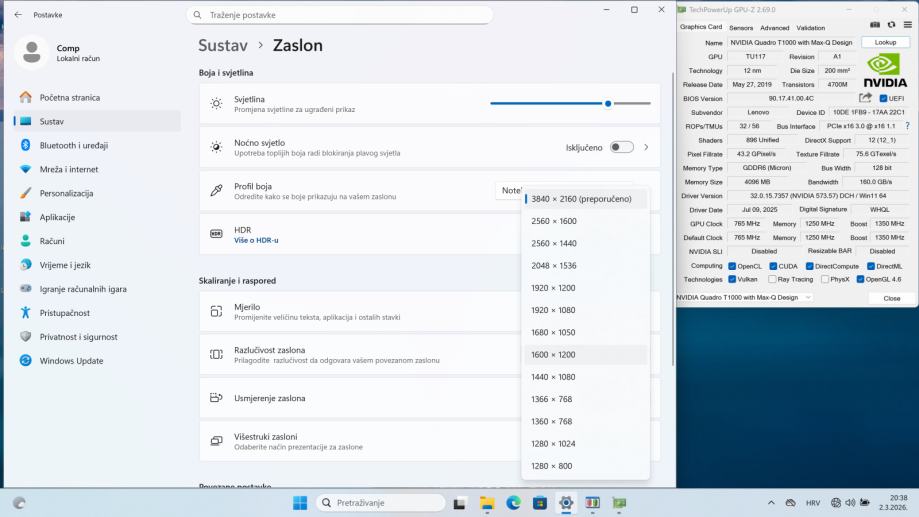Select Sustav in the sidebar
This screenshot has width=919, height=517.
point(97,121)
